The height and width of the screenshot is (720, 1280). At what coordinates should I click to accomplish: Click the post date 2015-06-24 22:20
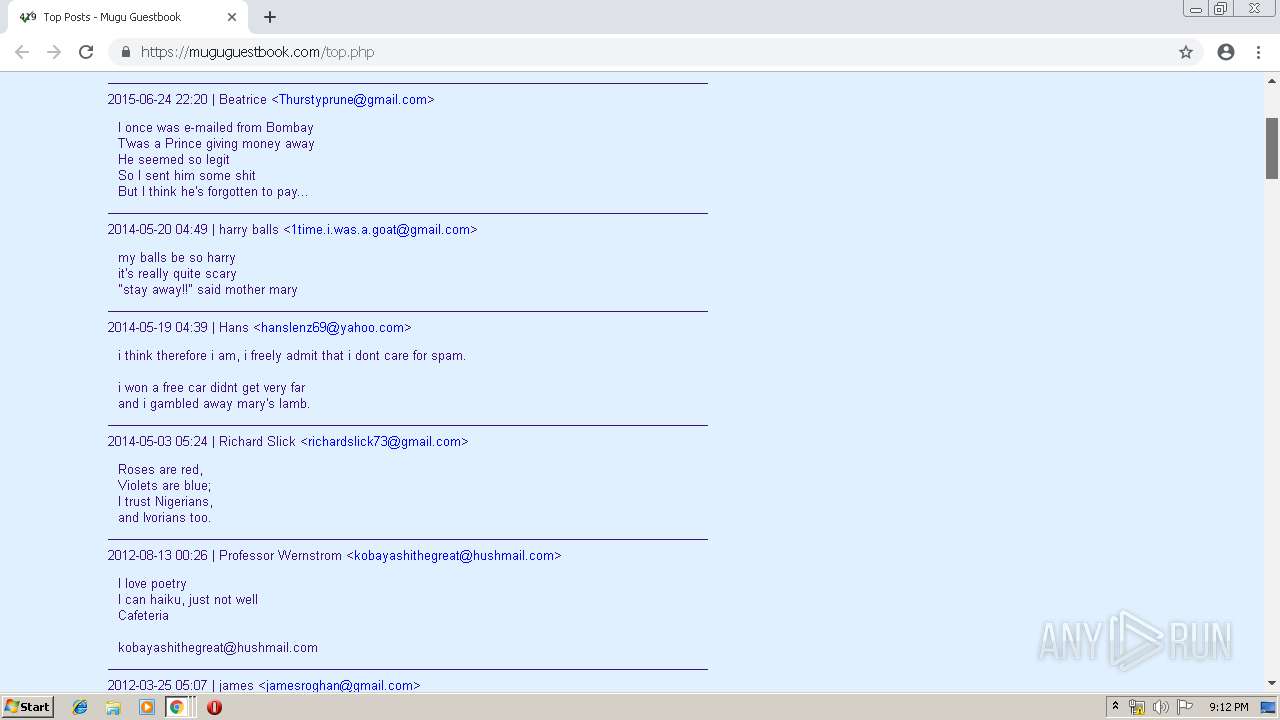tap(158, 100)
